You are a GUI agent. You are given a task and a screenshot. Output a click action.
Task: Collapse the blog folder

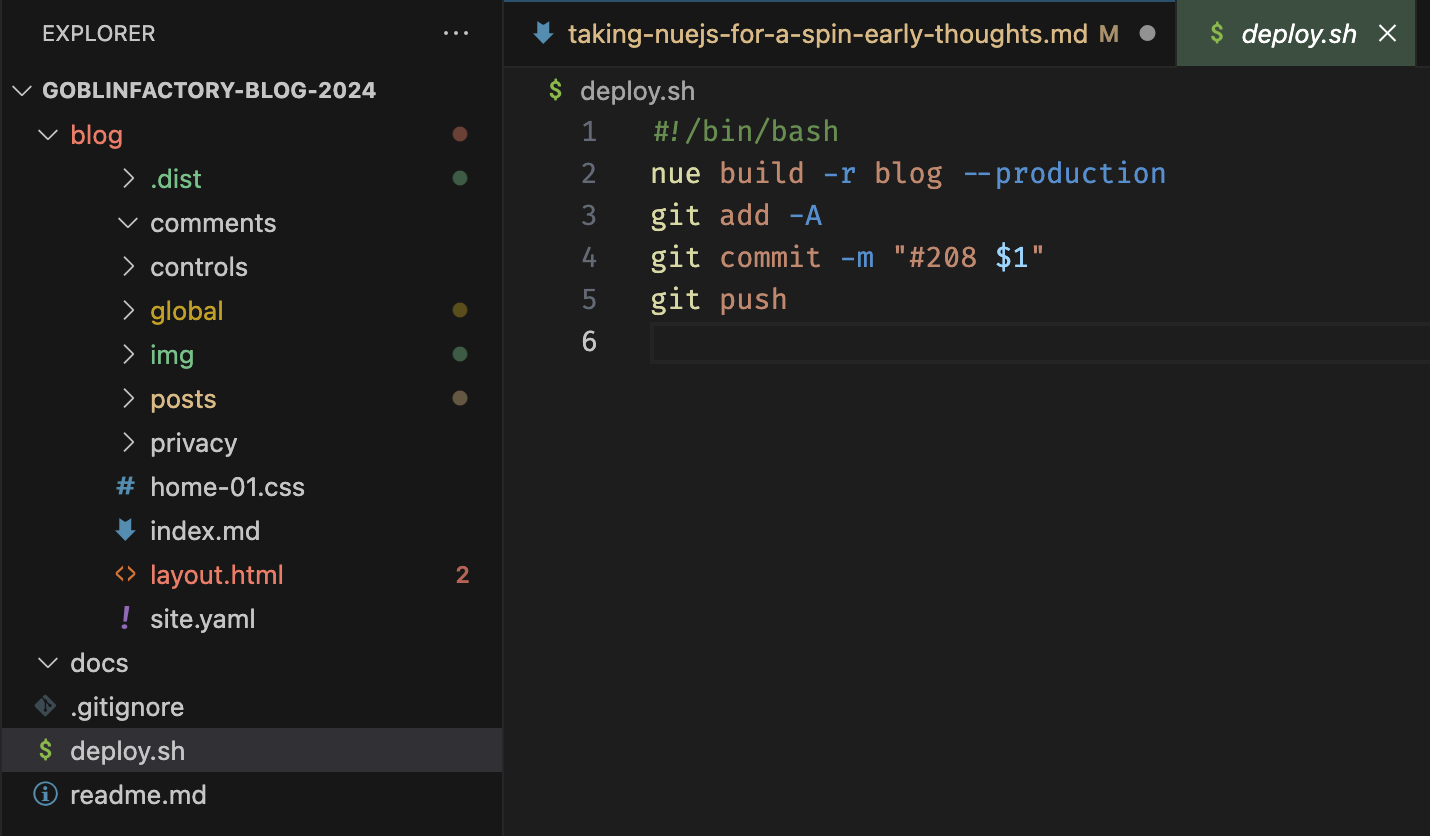(x=47, y=135)
